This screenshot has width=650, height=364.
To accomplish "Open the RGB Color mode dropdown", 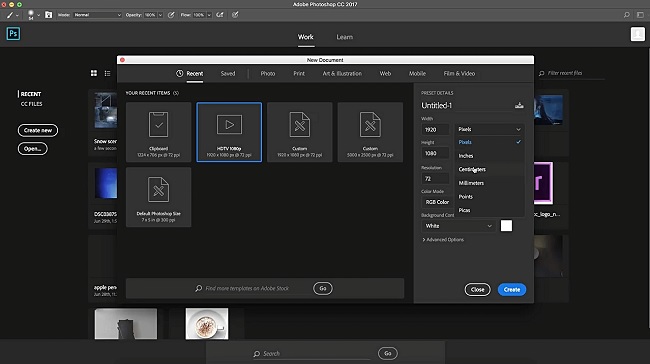I will click(x=437, y=202).
